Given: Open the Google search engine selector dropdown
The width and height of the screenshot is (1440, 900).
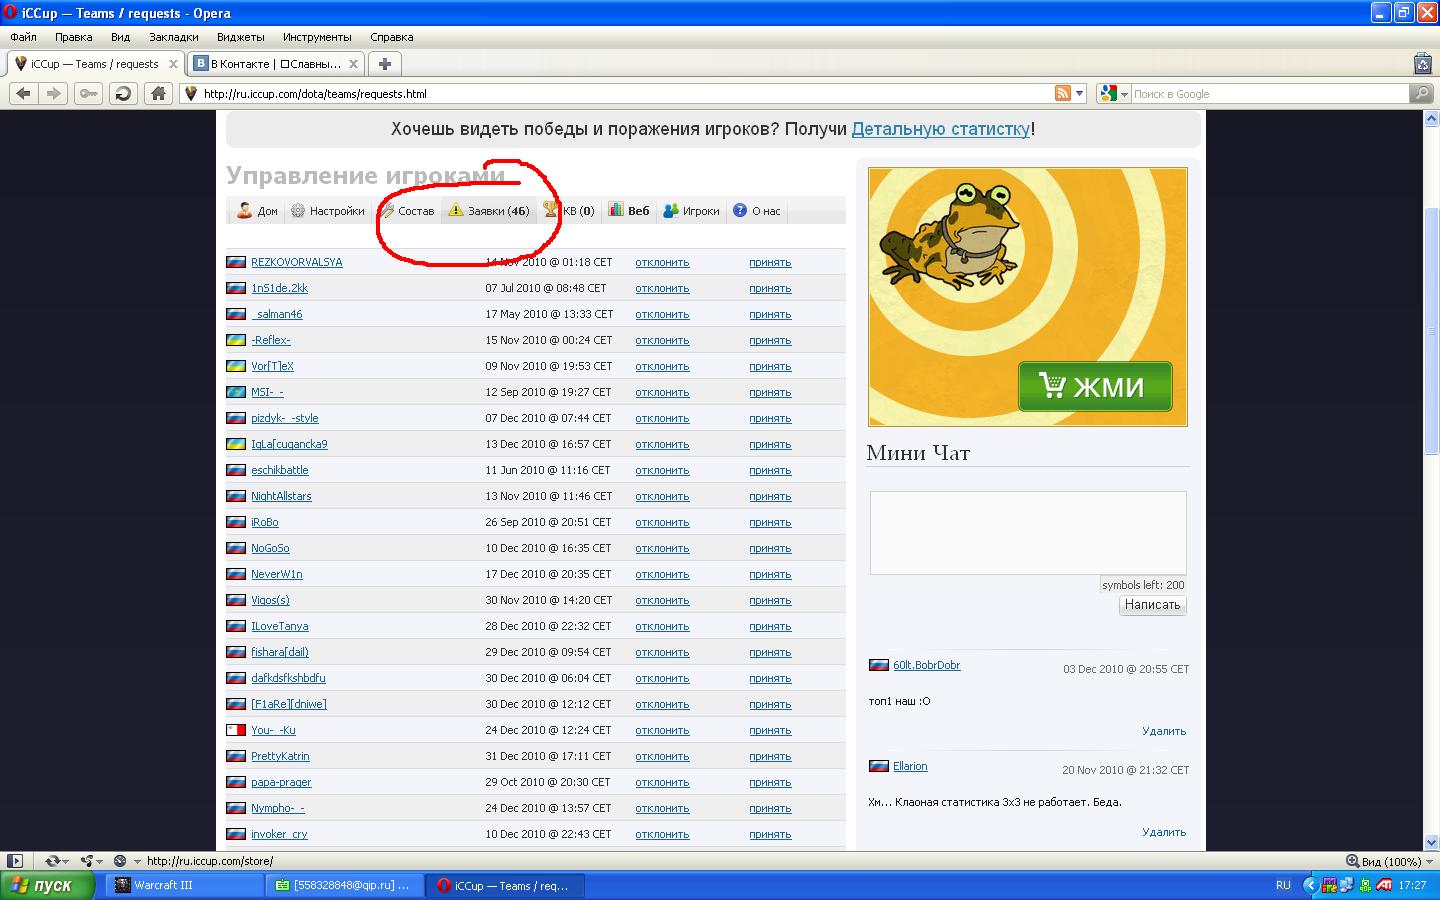Looking at the screenshot, I should [x=1114, y=93].
